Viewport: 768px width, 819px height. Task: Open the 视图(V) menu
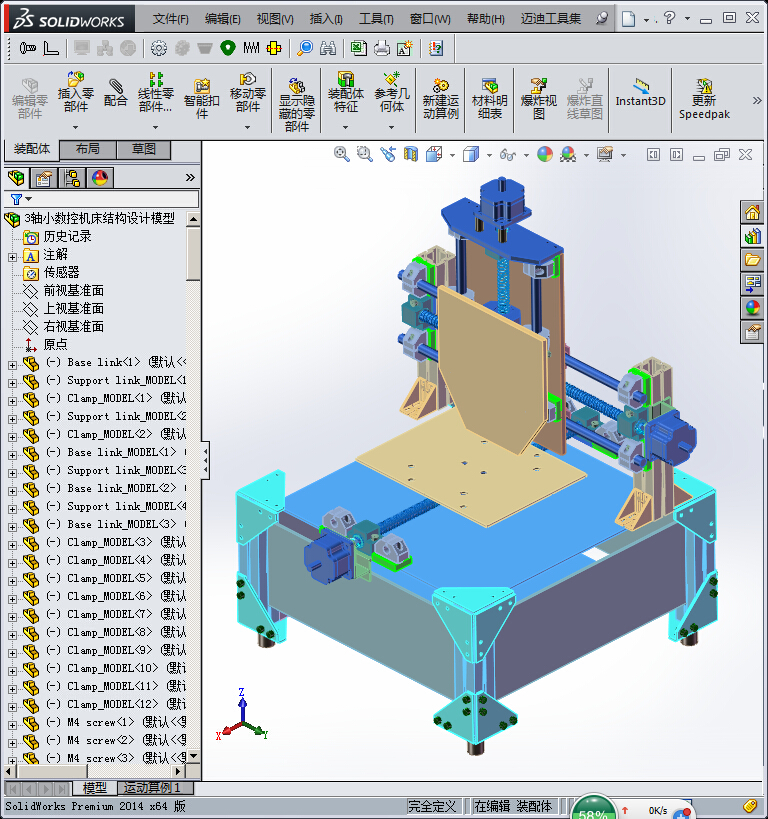pyautogui.click(x=275, y=19)
